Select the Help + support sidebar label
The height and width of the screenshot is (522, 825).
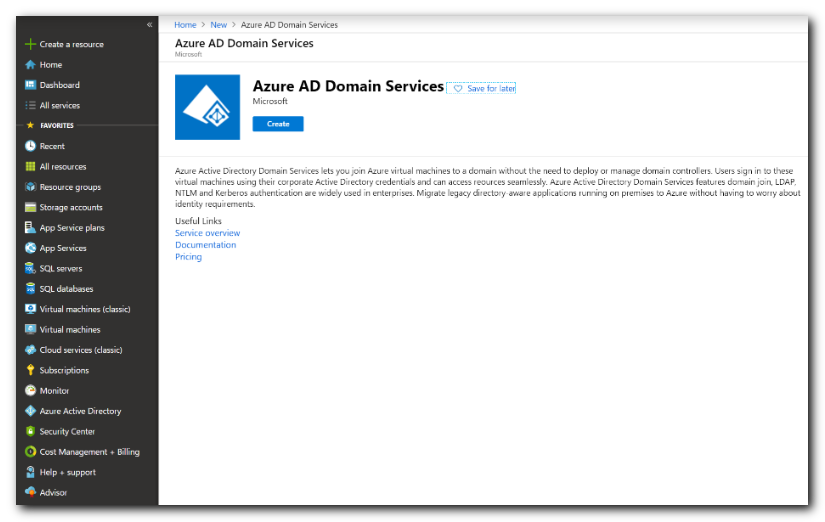pos(68,472)
